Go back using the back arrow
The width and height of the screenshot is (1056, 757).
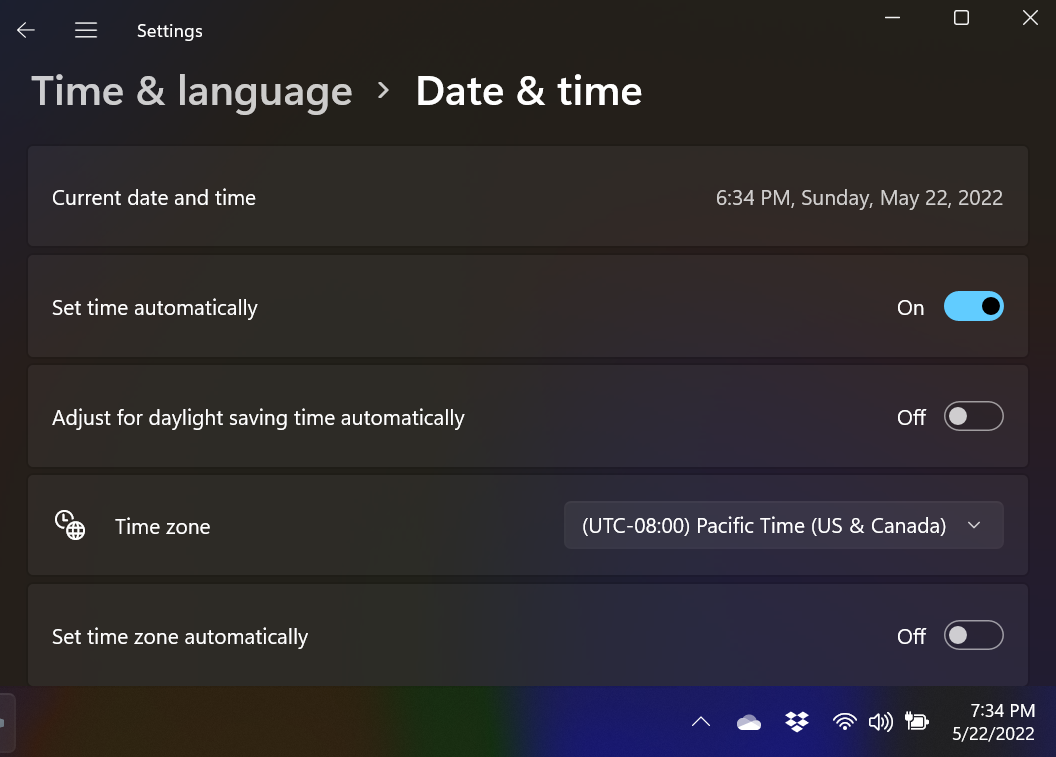pyautogui.click(x=26, y=30)
